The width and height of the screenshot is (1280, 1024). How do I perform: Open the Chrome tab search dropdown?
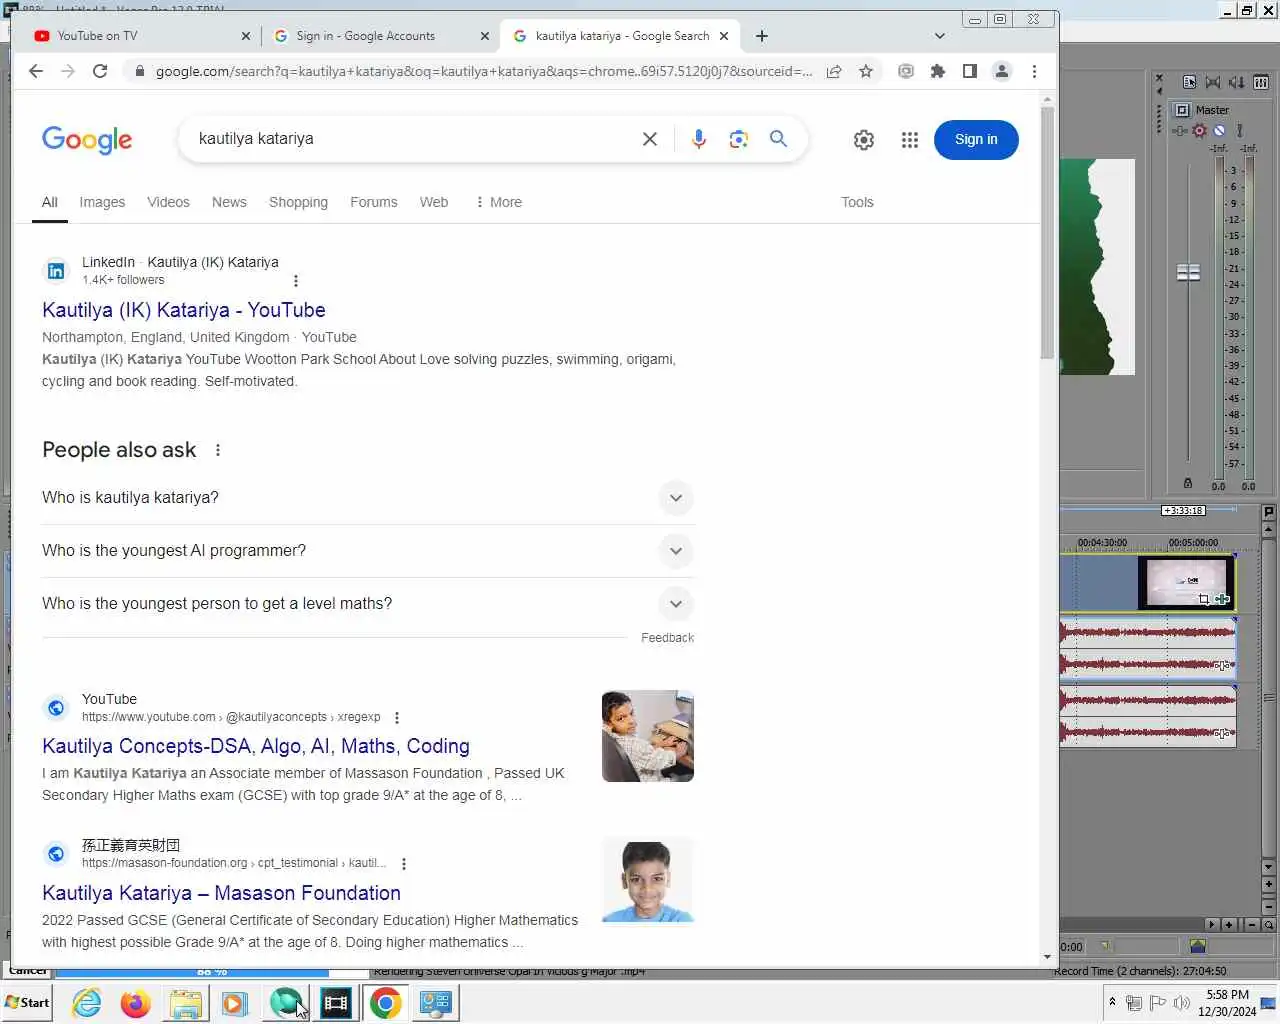click(940, 36)
